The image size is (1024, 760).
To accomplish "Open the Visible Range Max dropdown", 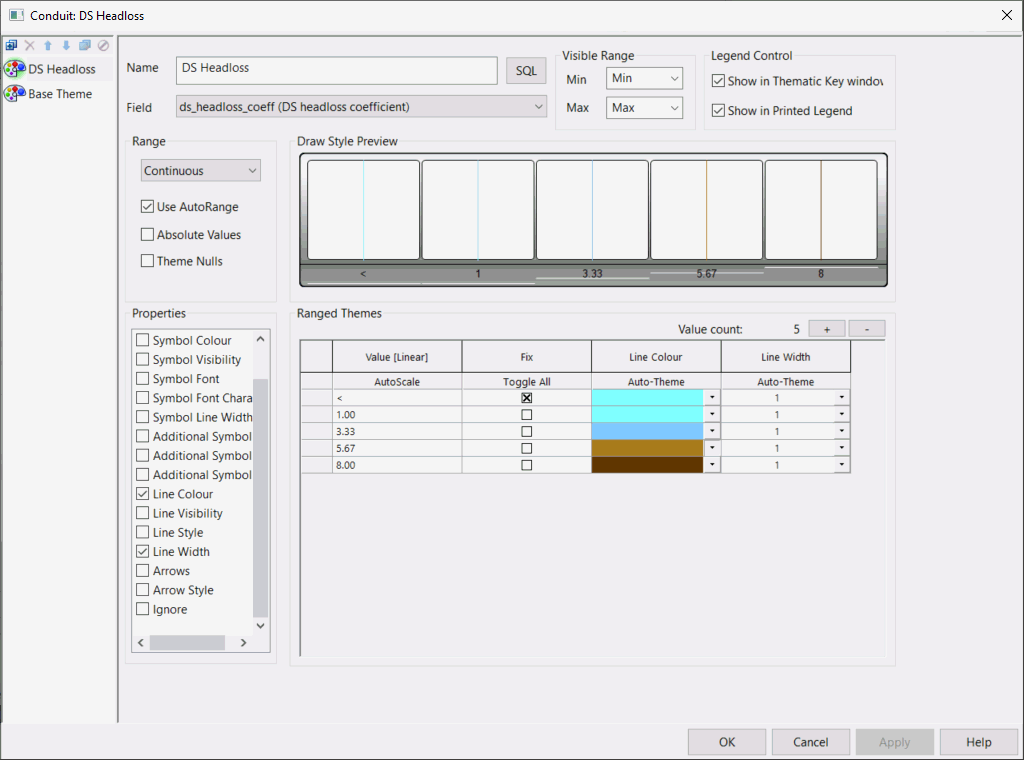I will 645,108.
